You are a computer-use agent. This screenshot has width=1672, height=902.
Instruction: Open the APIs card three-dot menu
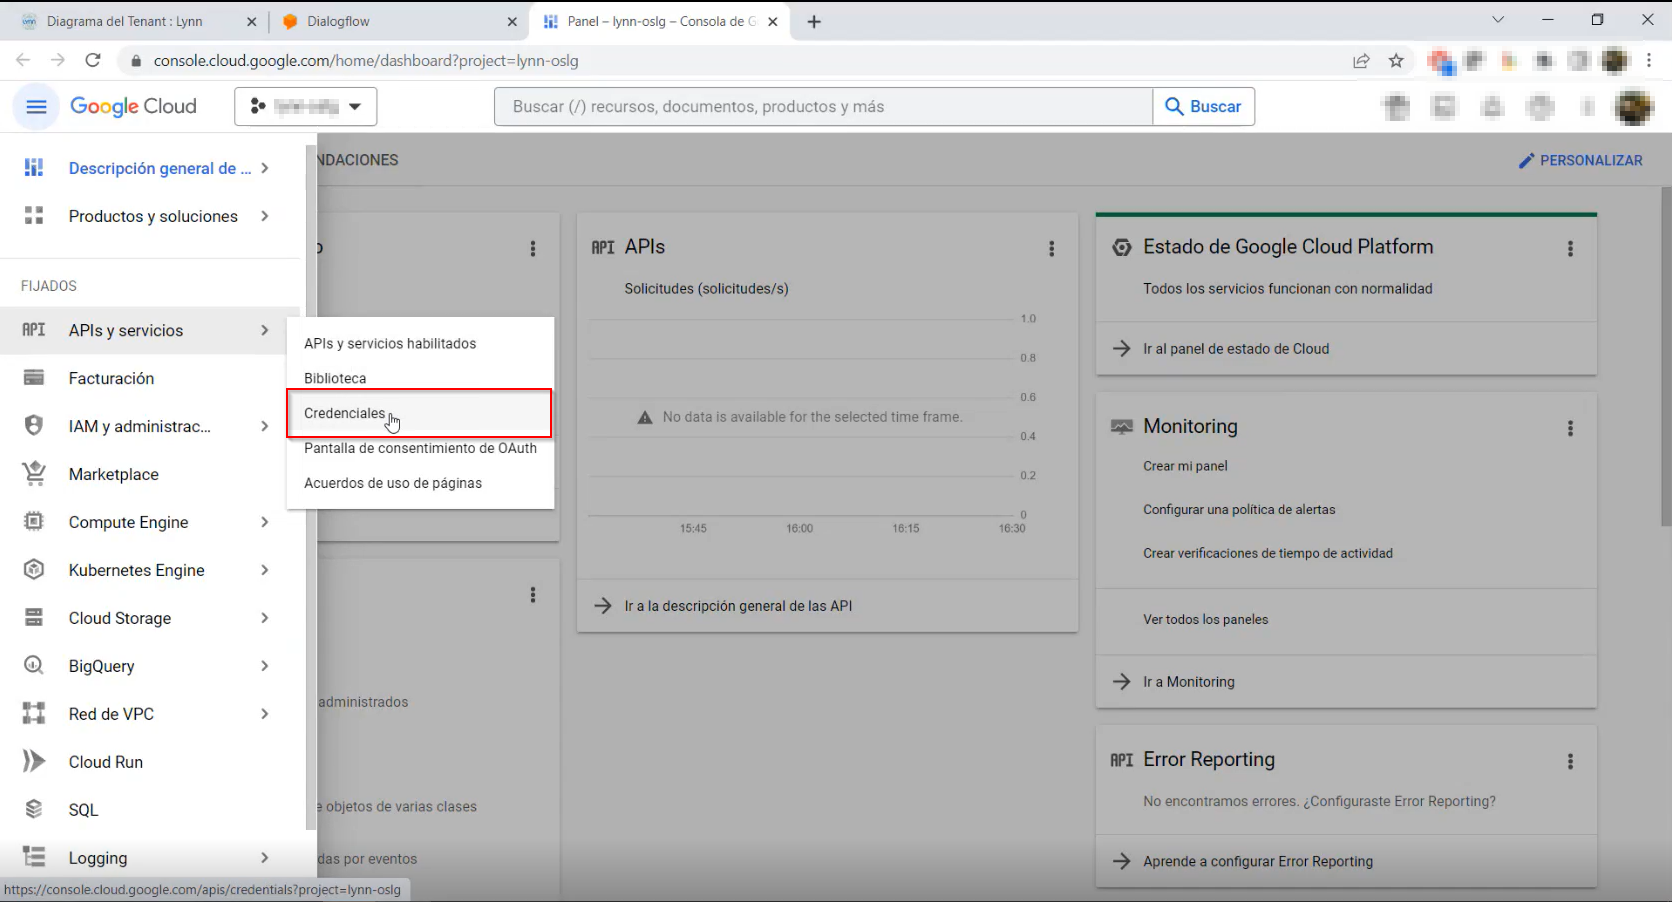1051,249
